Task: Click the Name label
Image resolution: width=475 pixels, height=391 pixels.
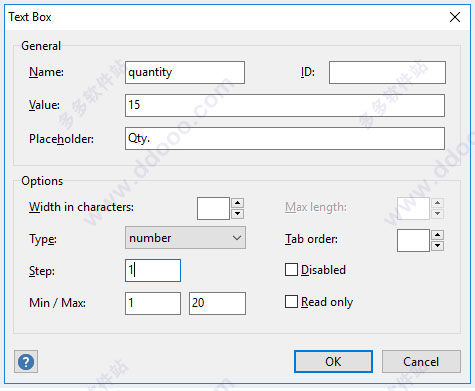Action: 46,72
